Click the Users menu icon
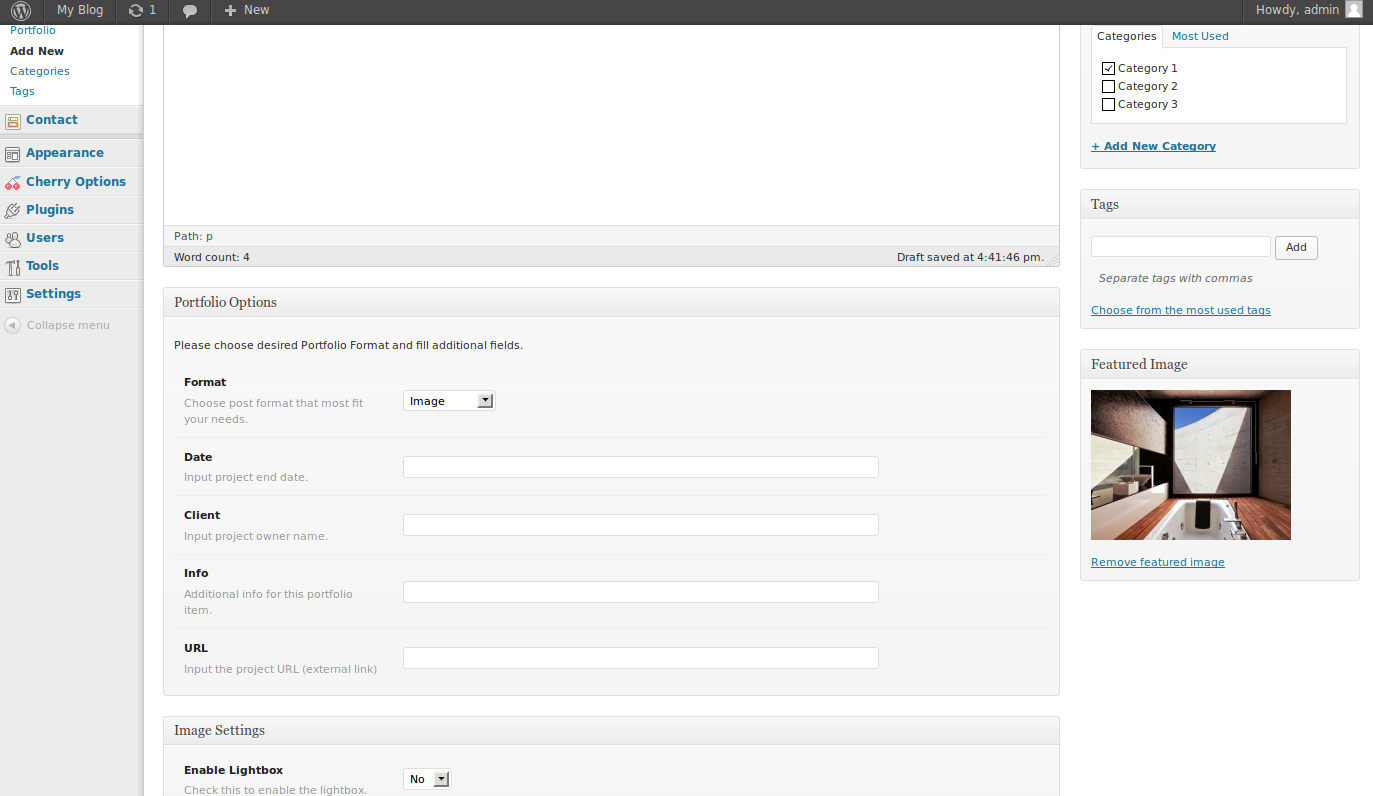The image size is (1373, 796). [x=12, y=238]
